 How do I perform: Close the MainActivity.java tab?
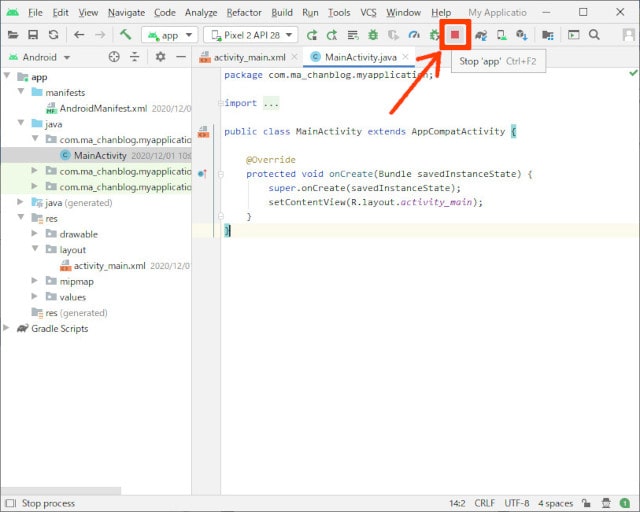tap(405, 57)
